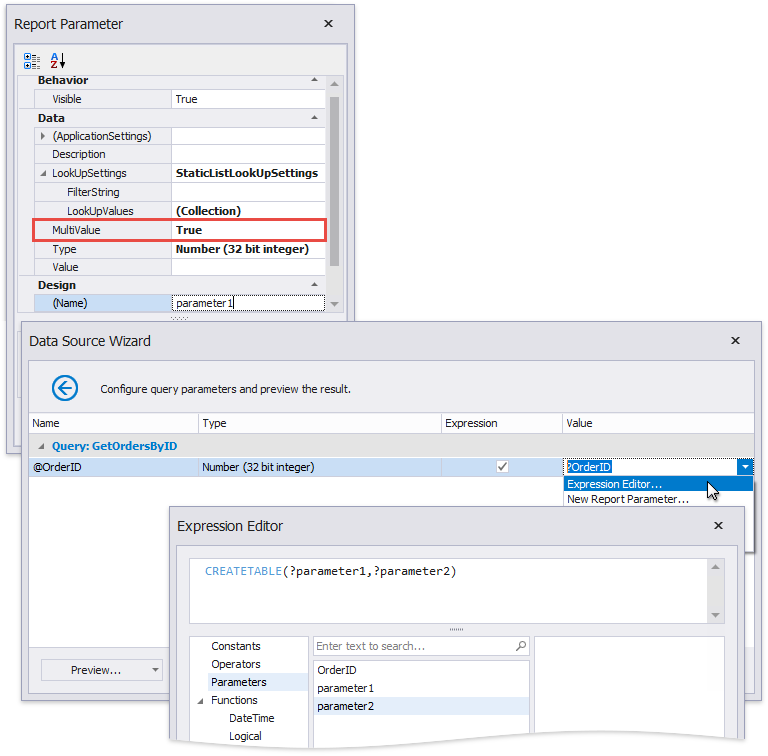Select parameter2 in the parameters list

tap(345, 706)
